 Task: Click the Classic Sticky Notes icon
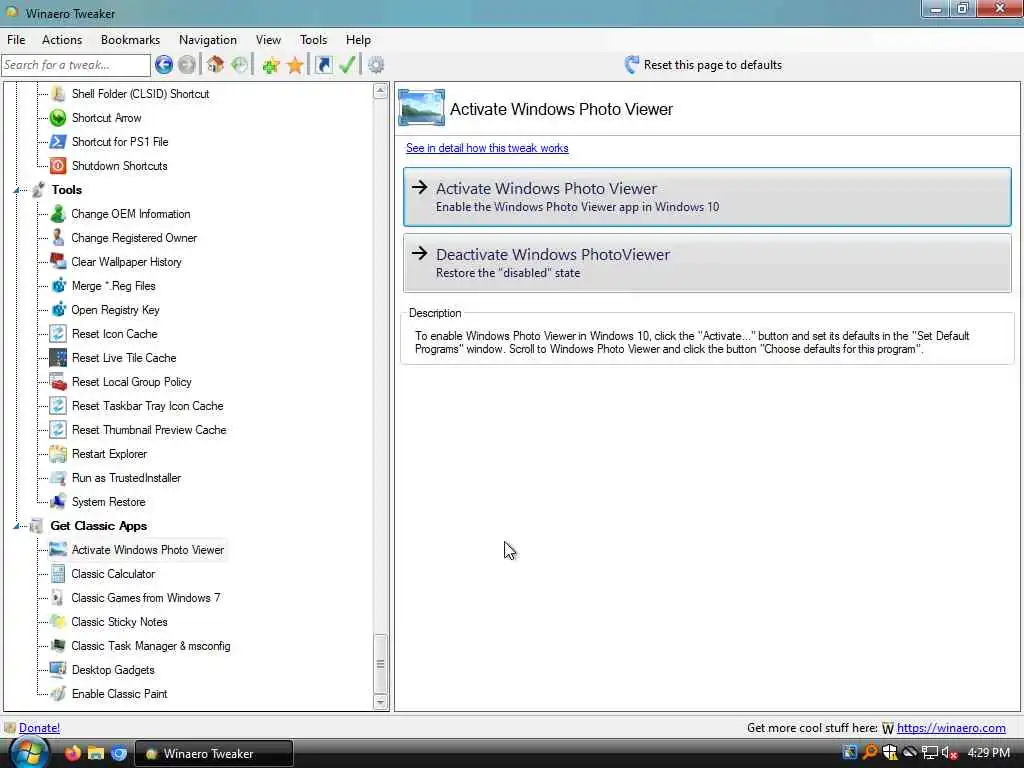pos(58,622)
